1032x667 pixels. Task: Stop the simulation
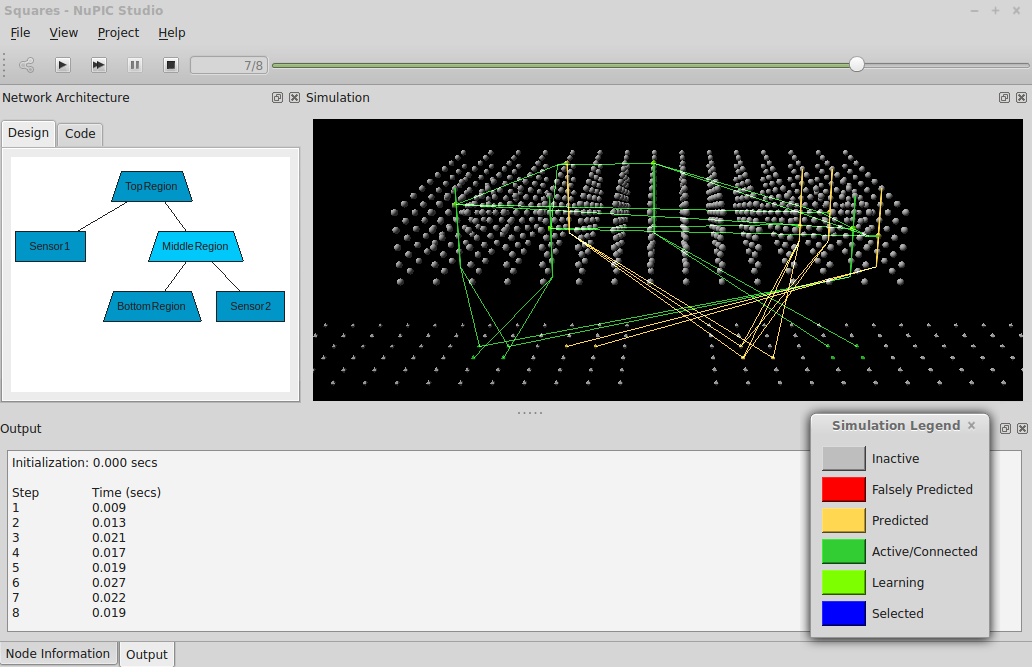(171, 65)
